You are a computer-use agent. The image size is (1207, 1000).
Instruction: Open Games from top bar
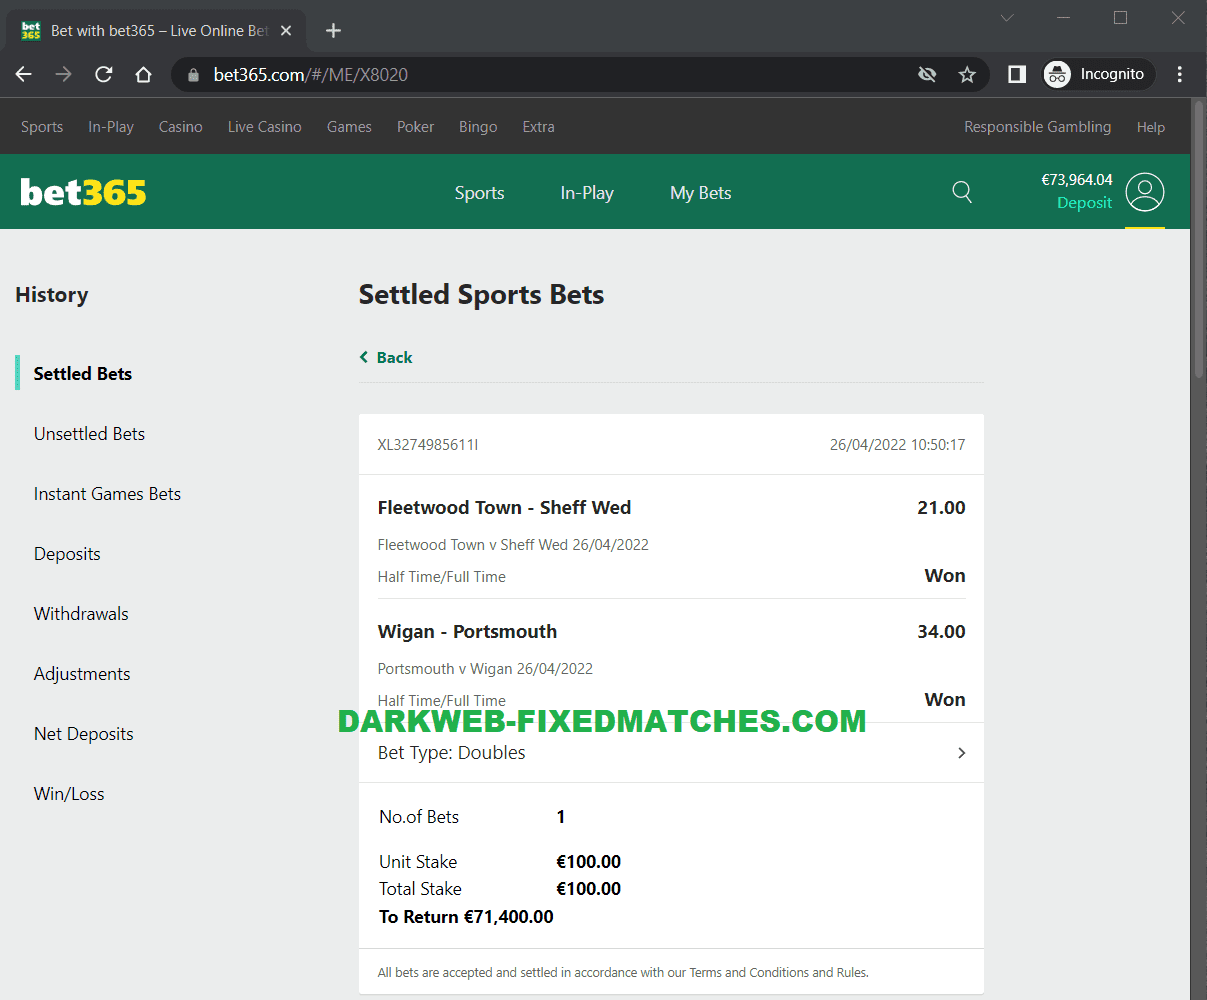(349, 127)
